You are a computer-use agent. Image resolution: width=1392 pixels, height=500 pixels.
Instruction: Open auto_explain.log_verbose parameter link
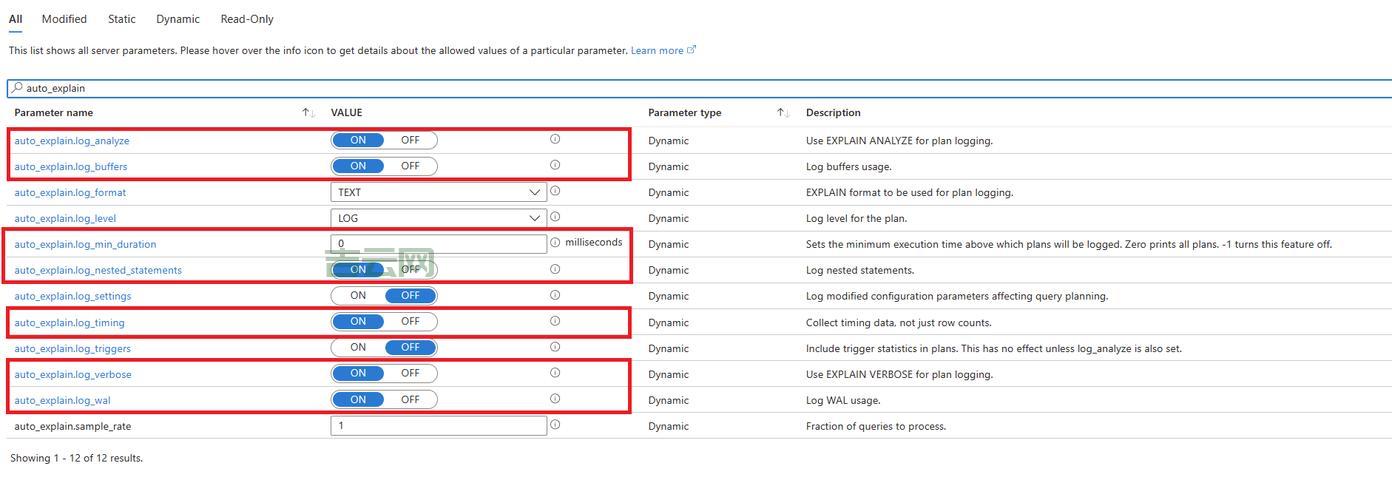73,374
